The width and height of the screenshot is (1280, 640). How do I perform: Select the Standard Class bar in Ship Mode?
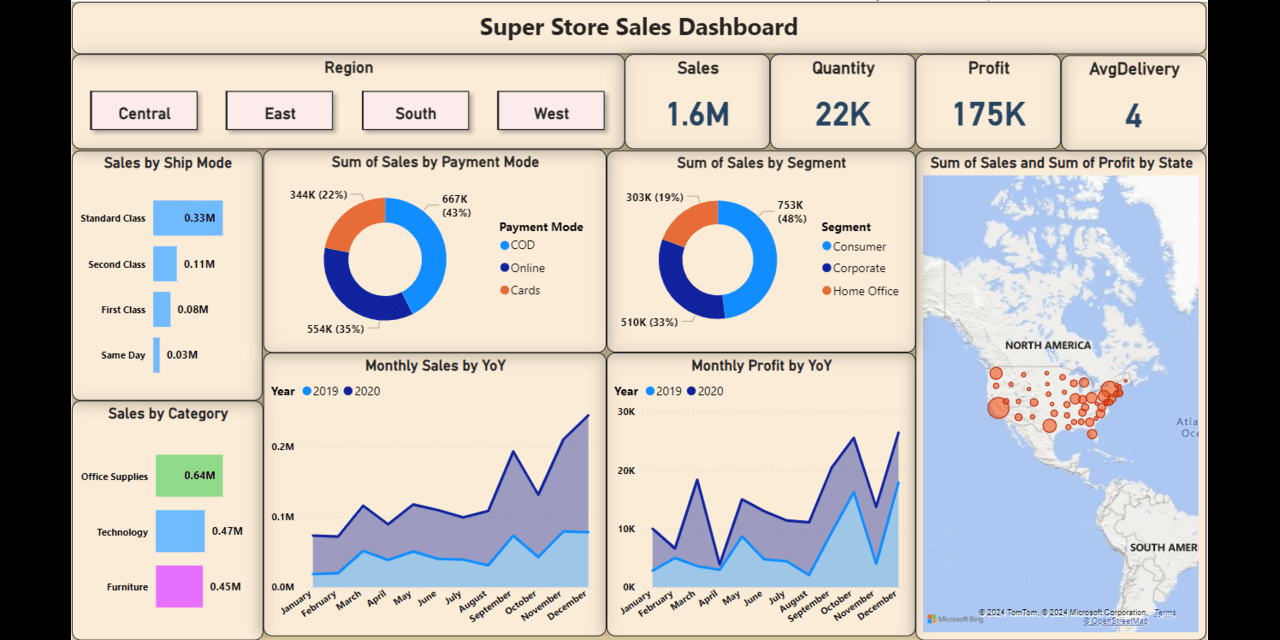[x=186, y=218]
